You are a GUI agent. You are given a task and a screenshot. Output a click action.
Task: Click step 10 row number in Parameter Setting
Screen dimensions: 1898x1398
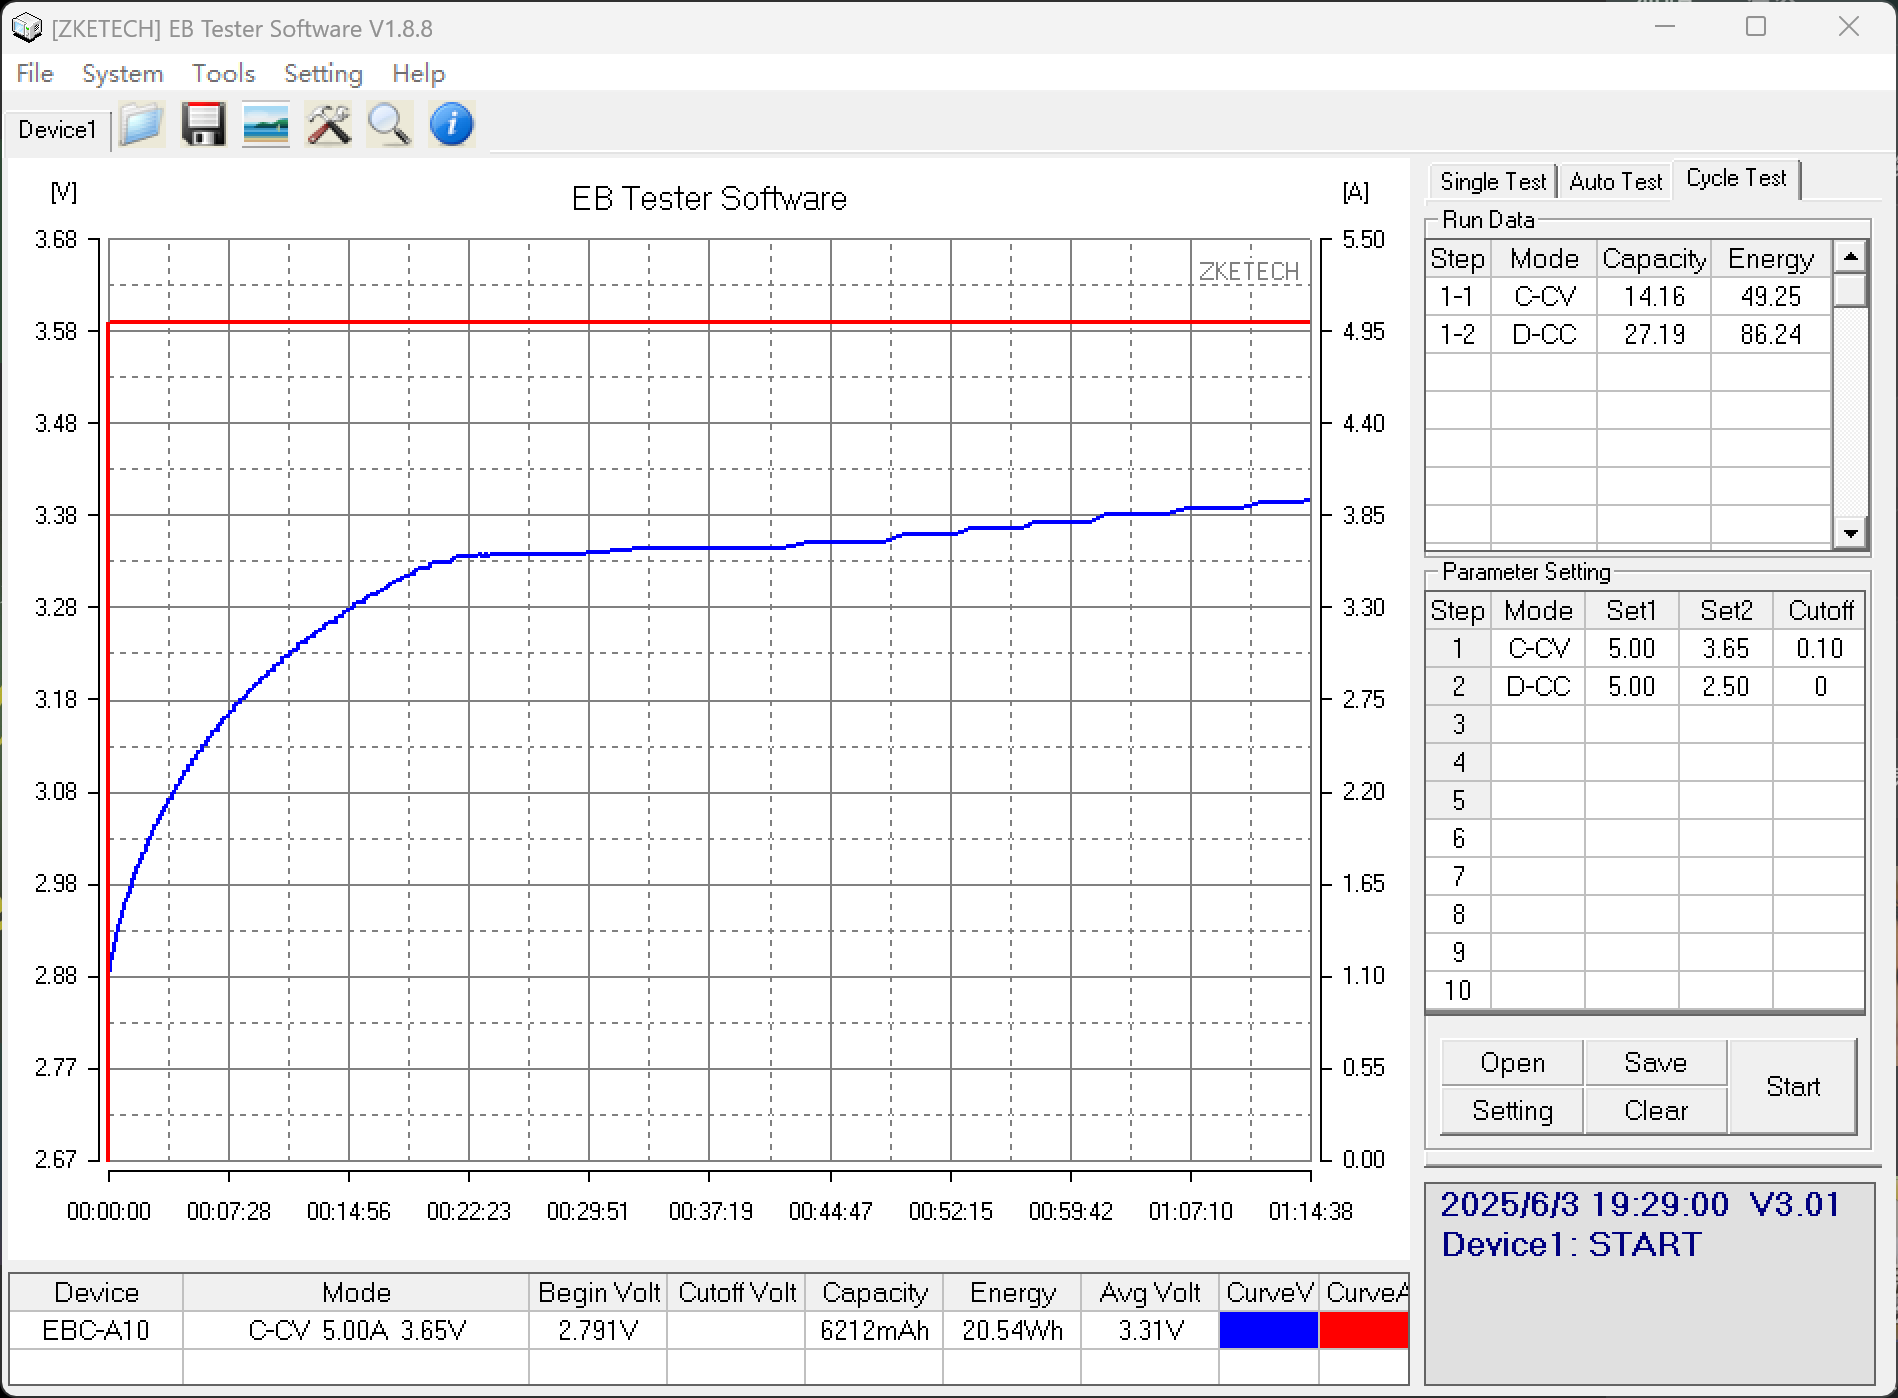click(1458, 991)
